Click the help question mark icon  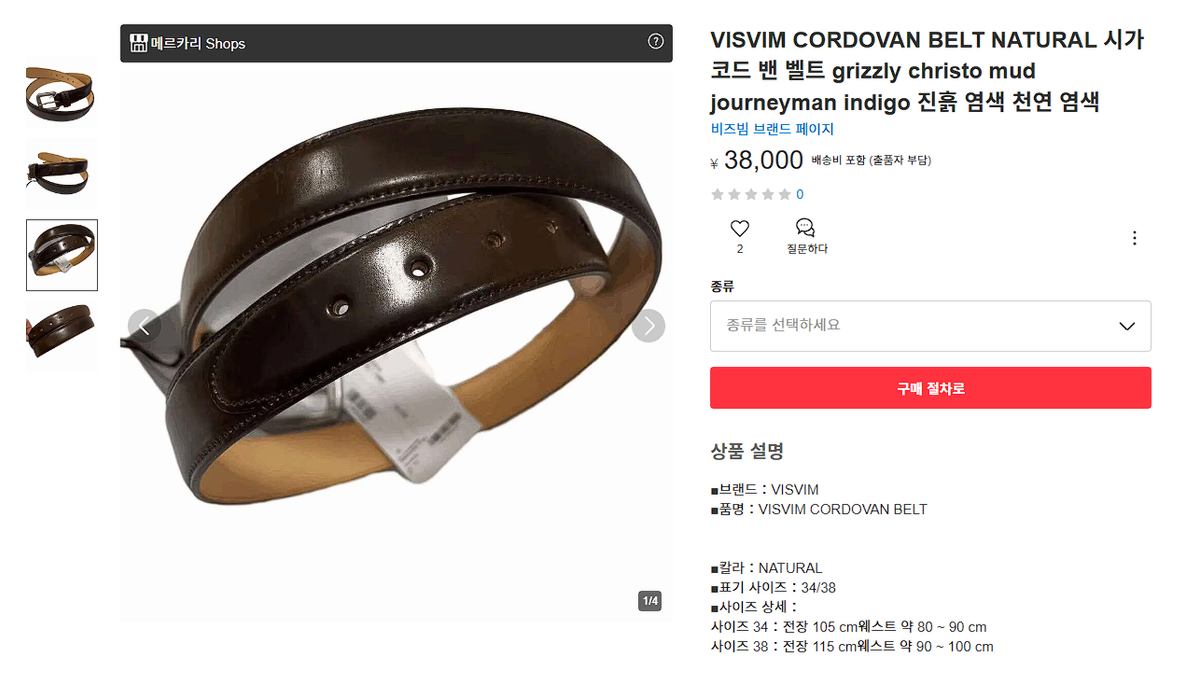click(655, 41)
